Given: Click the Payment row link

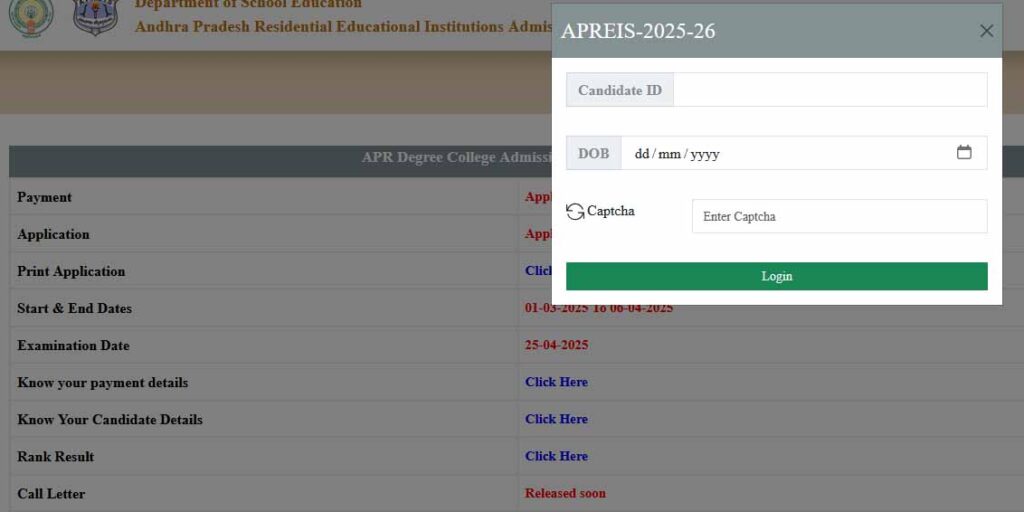Looking at the screenshot, I should (539, 197).
